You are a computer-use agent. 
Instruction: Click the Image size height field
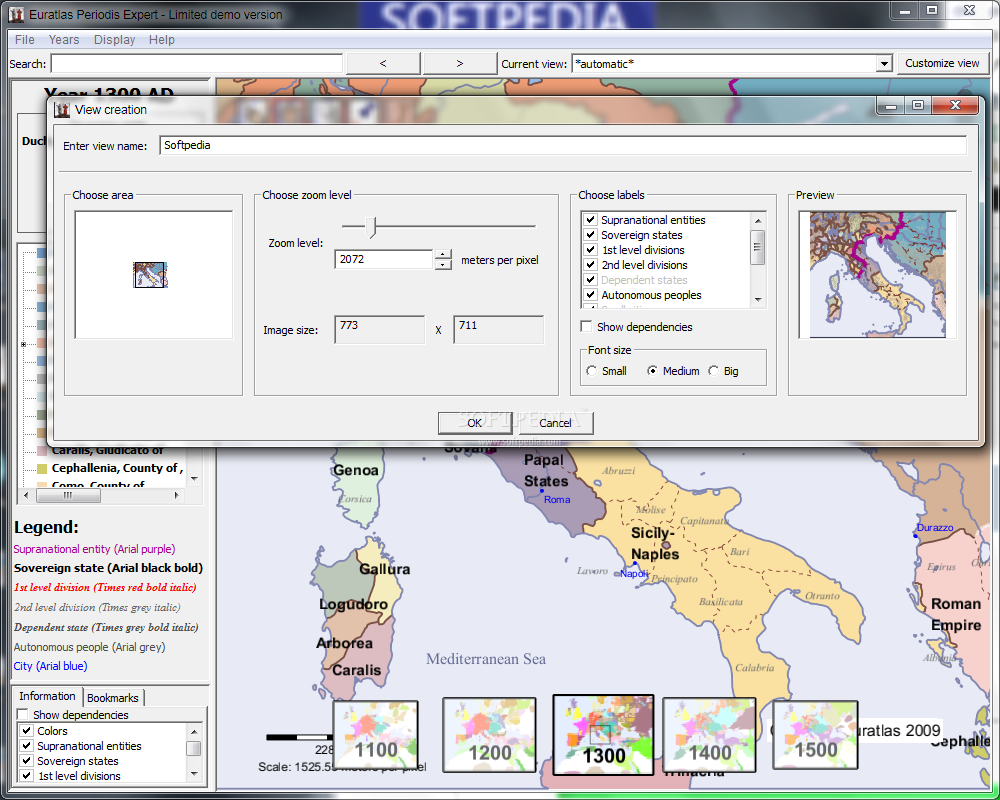(499, 330)
